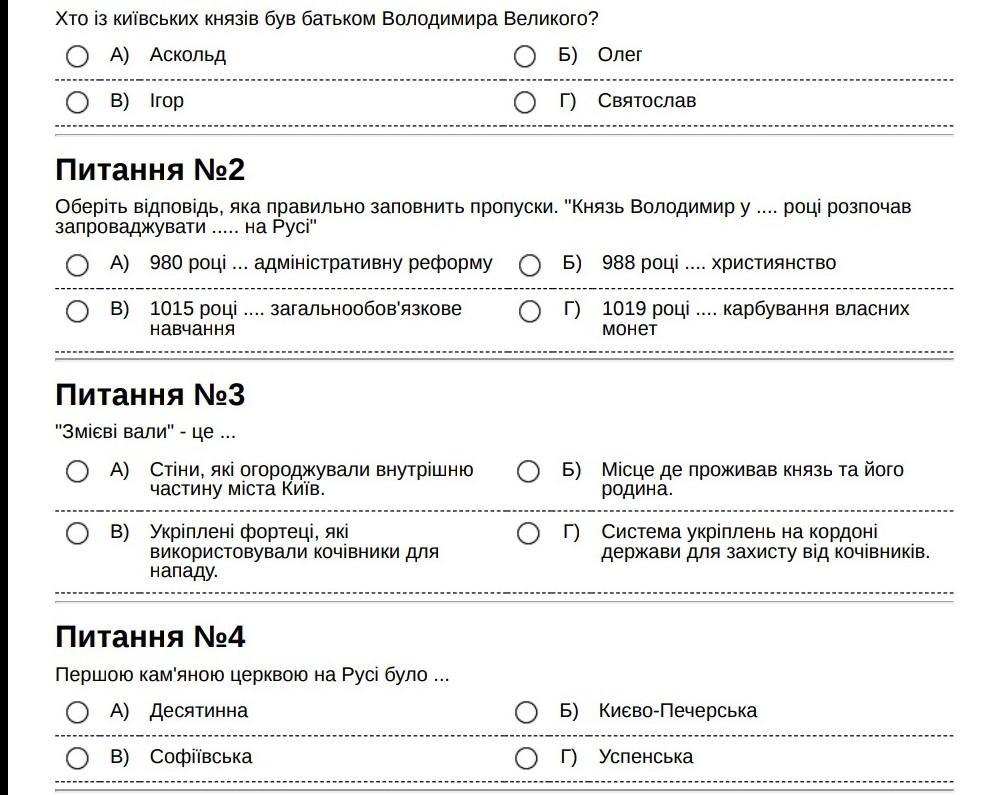Image resolution: width=989 pixels, height=795 pixels.
Task: Choose the Олег answer option
Action: click(525, 56)
